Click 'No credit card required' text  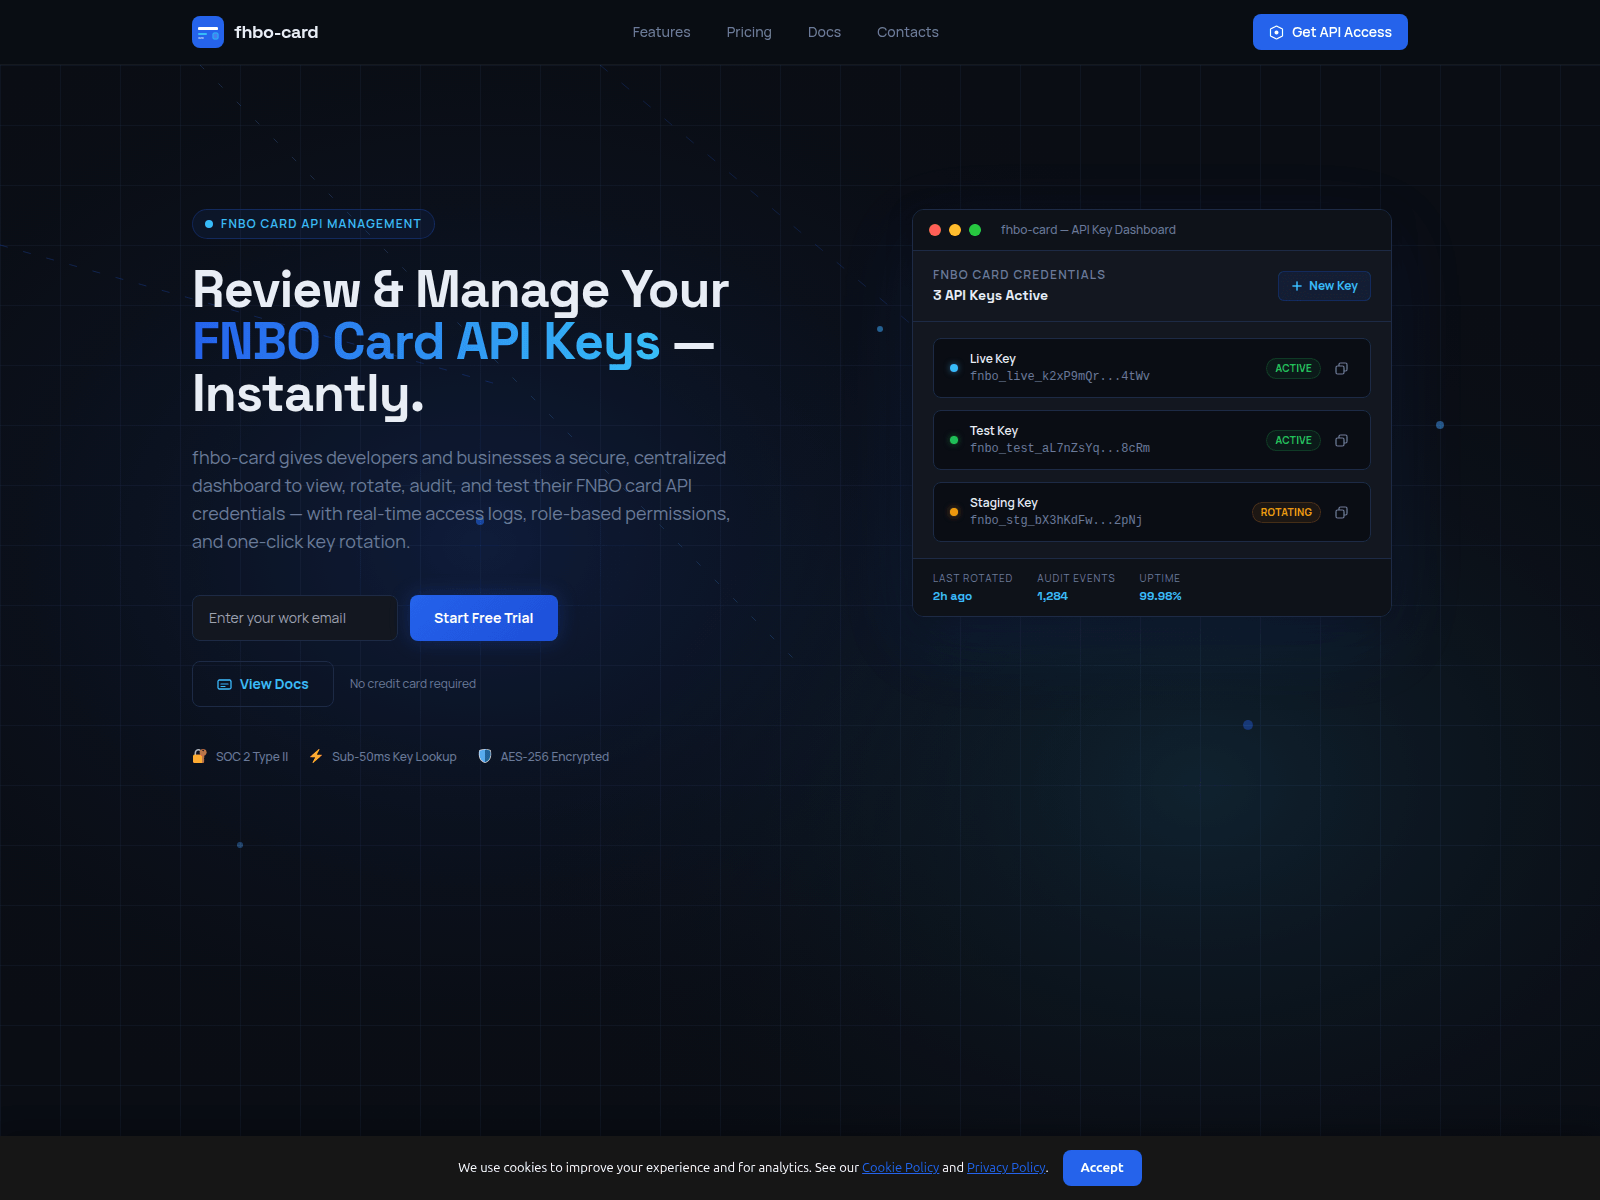click(x=413, y=684)
